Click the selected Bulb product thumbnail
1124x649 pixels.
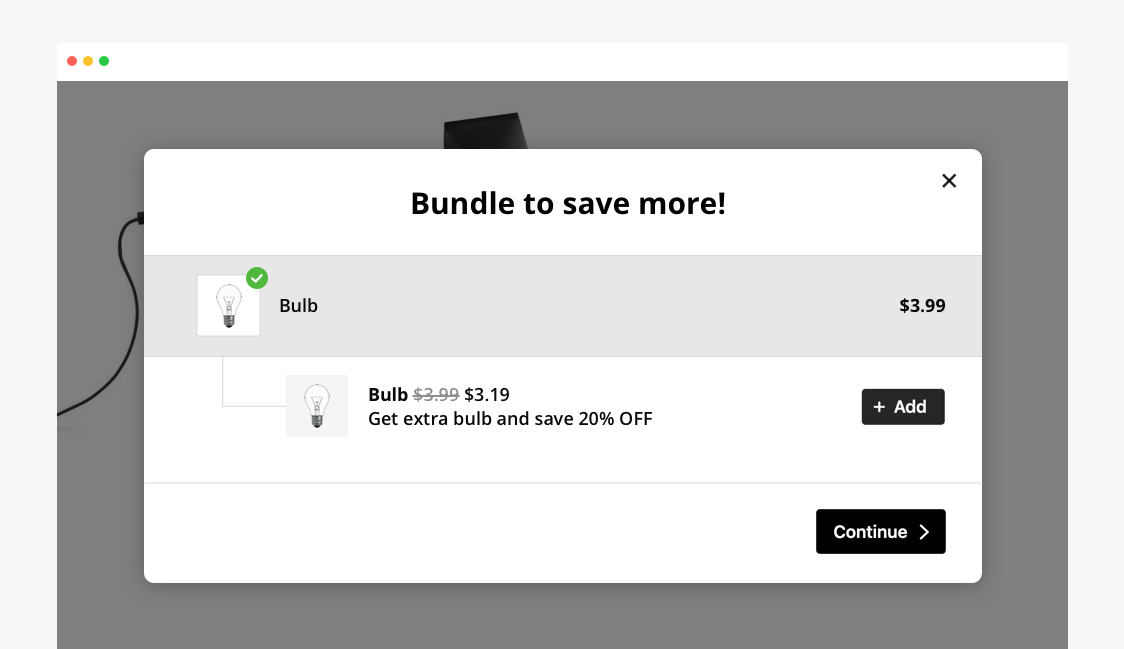tap(228, 305)
